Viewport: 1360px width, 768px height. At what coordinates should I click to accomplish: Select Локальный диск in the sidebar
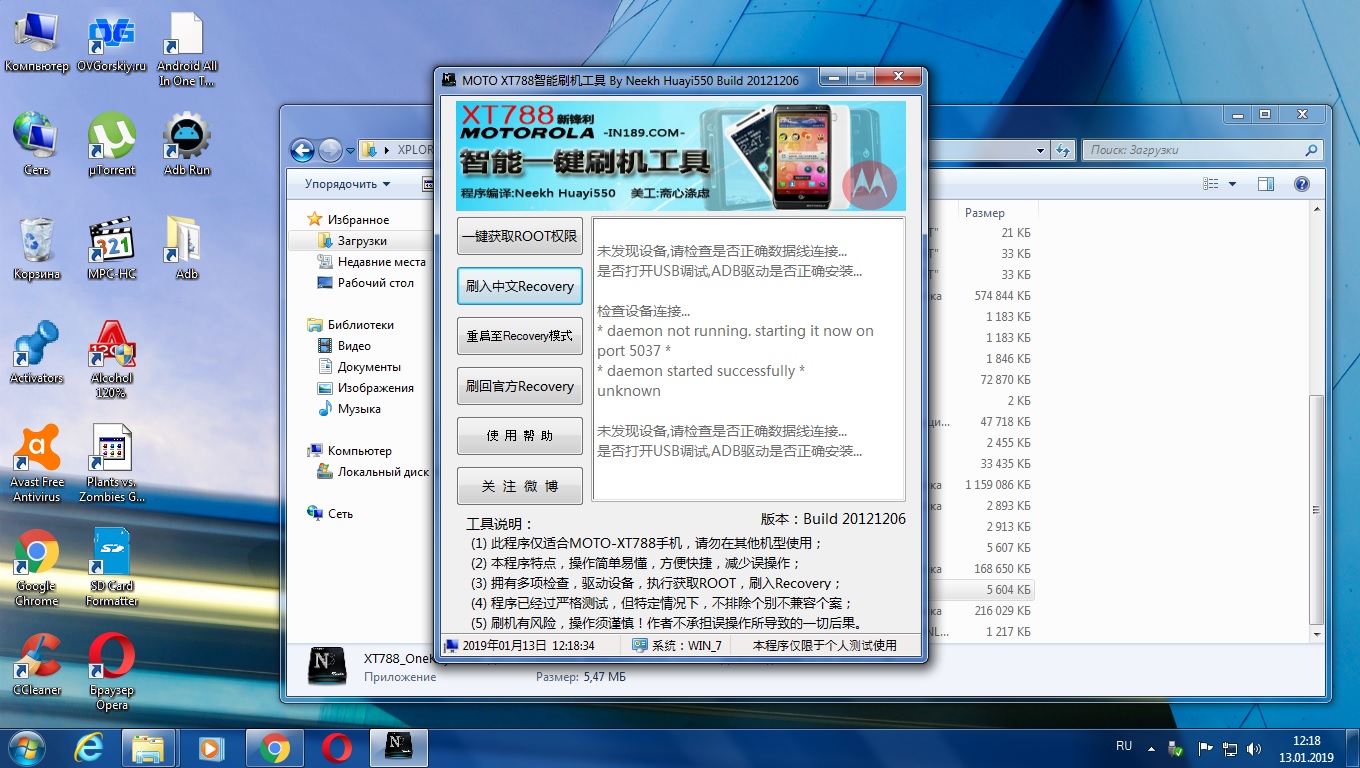(x=373, y=472)
